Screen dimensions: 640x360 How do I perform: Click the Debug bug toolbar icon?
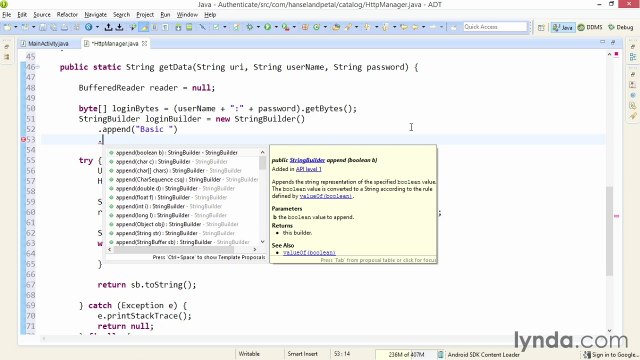tap(249, 27)
